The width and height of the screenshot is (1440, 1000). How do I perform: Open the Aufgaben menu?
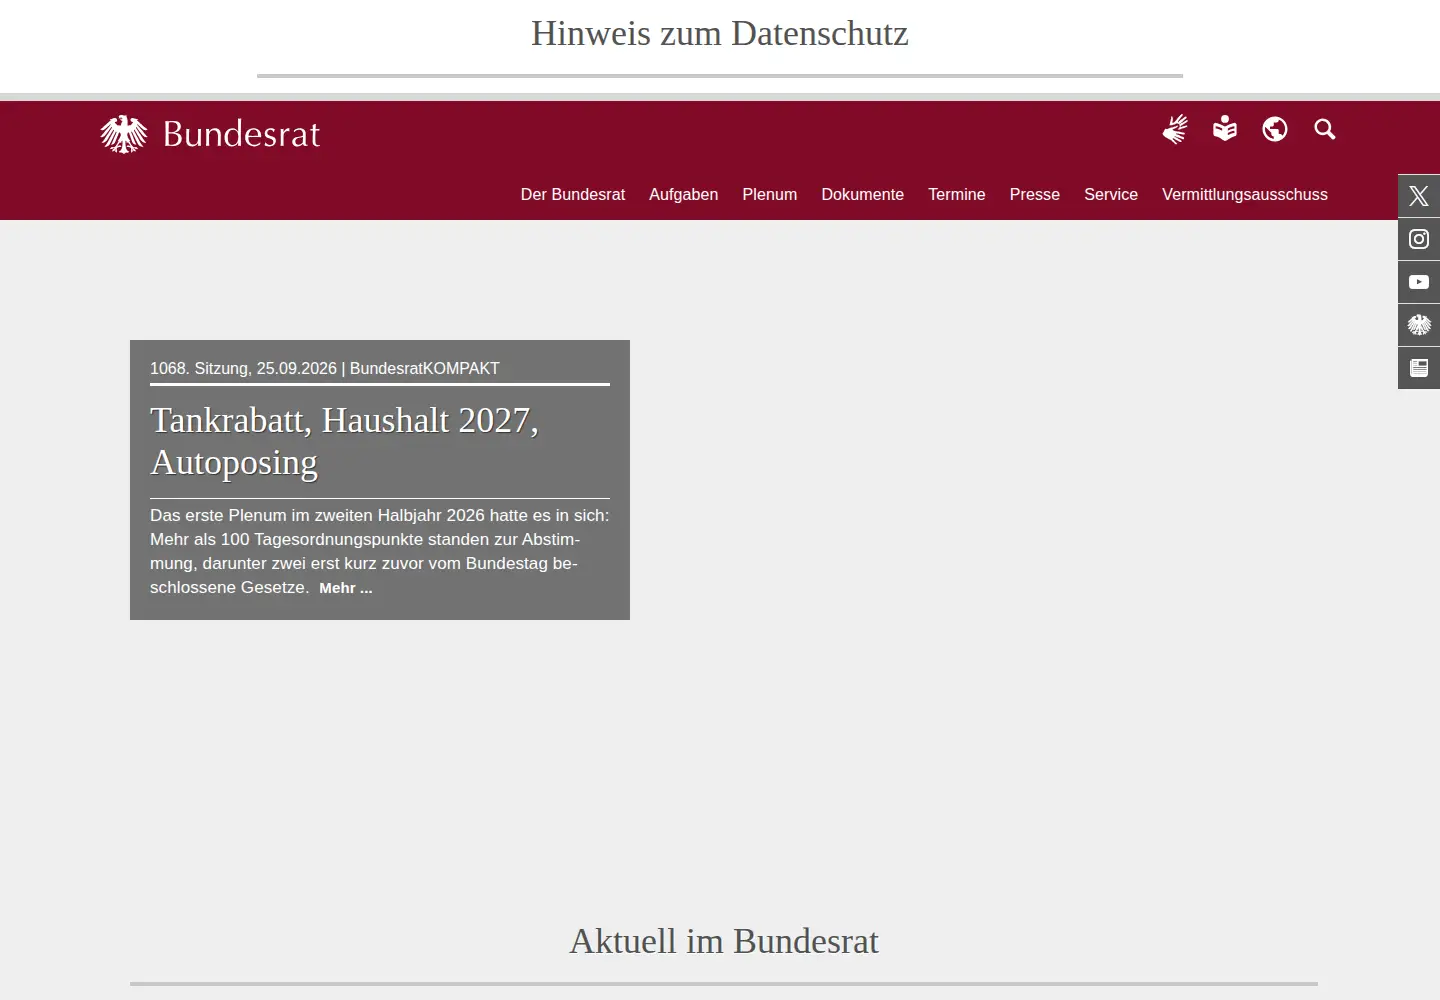[x=684, y=194]
